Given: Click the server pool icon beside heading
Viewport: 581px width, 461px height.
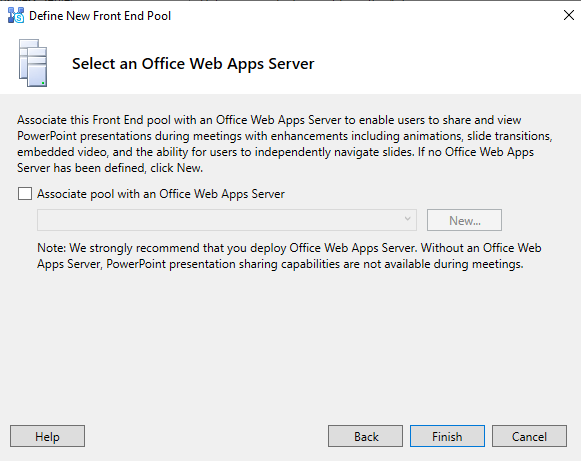Looking at the screenshot, I should click(x=33, y=63).
